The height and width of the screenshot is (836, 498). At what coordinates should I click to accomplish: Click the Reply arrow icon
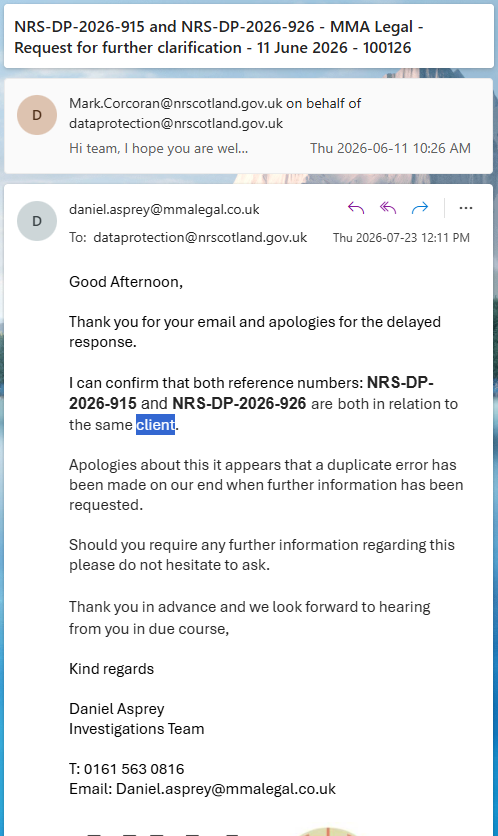point(356,208)
